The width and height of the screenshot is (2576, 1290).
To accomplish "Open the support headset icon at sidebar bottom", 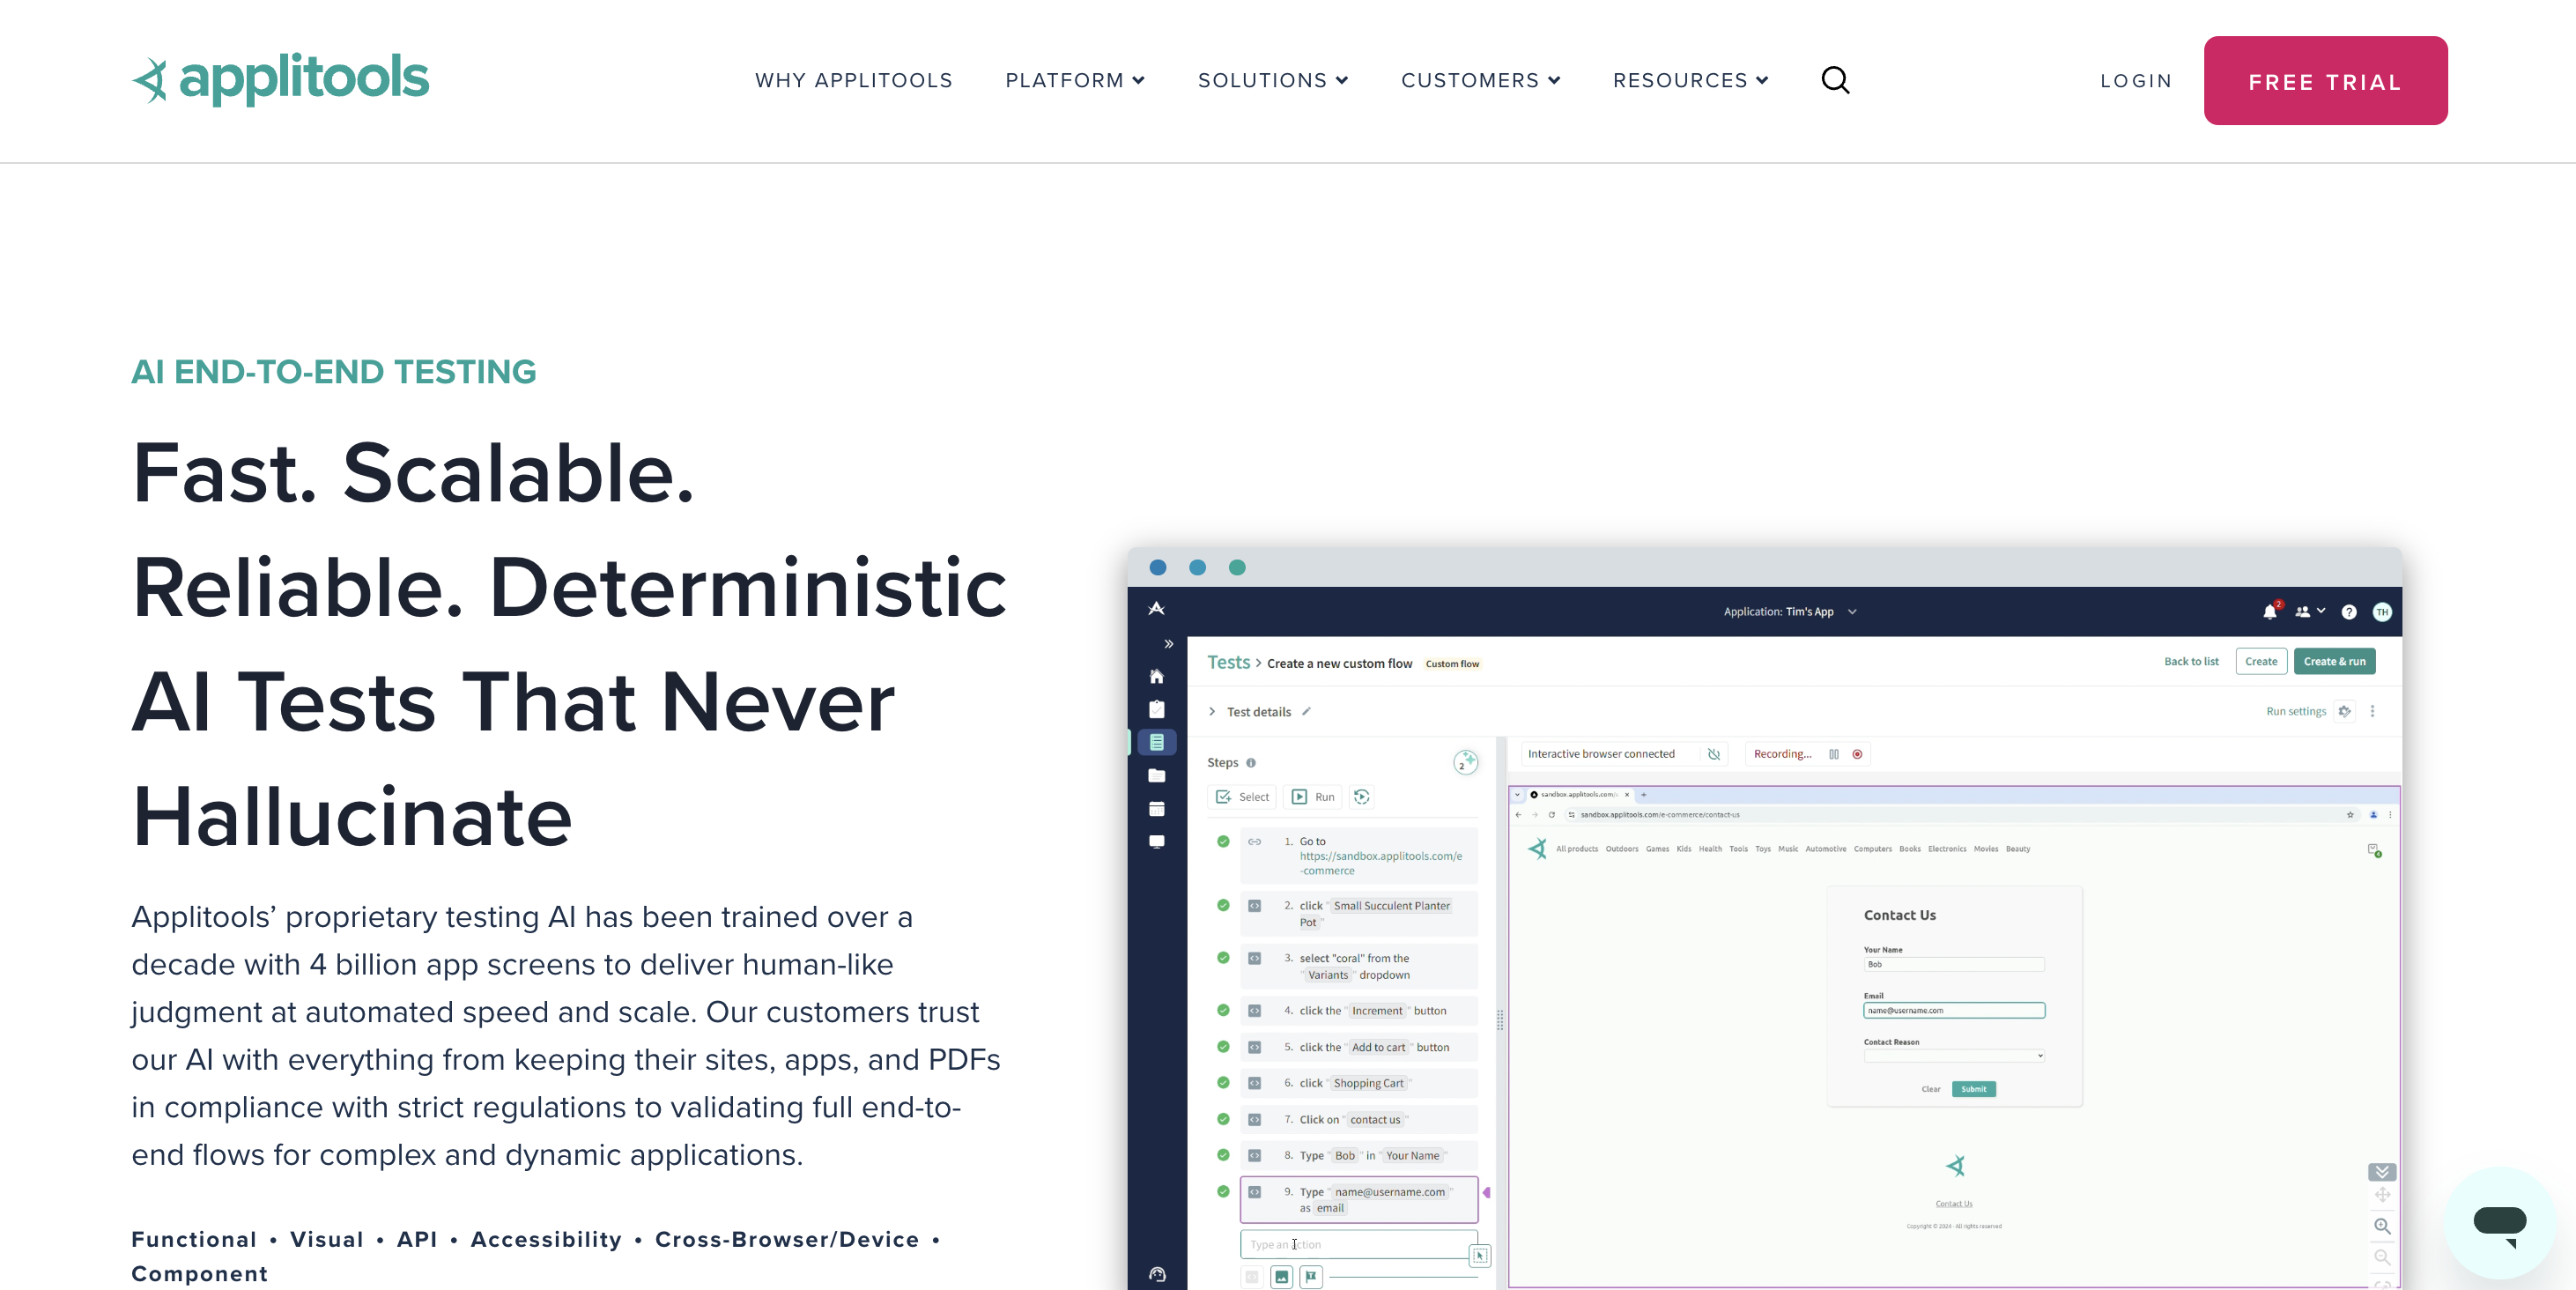I will [x=1157, y=1274].
